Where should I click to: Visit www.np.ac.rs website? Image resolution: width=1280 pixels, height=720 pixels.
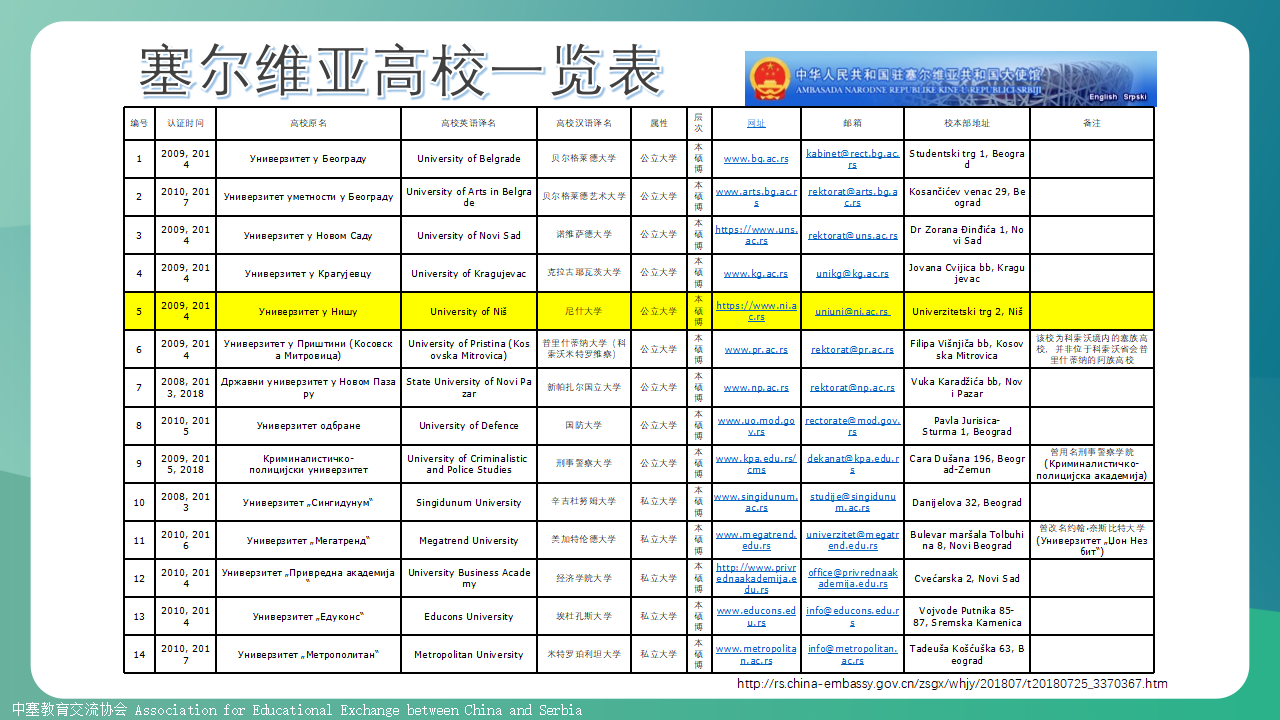[756, 387]
